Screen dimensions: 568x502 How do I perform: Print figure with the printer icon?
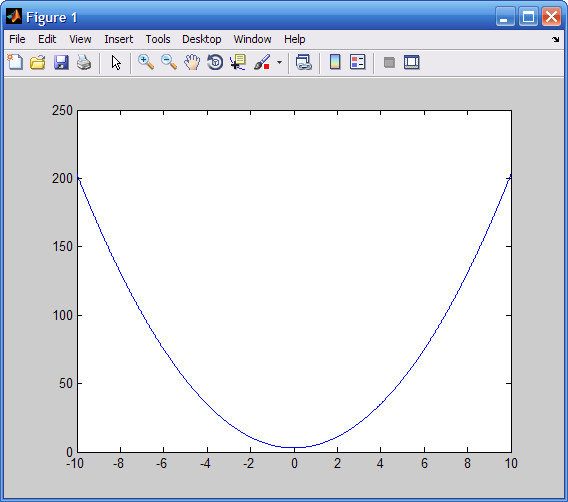[84, 62]
